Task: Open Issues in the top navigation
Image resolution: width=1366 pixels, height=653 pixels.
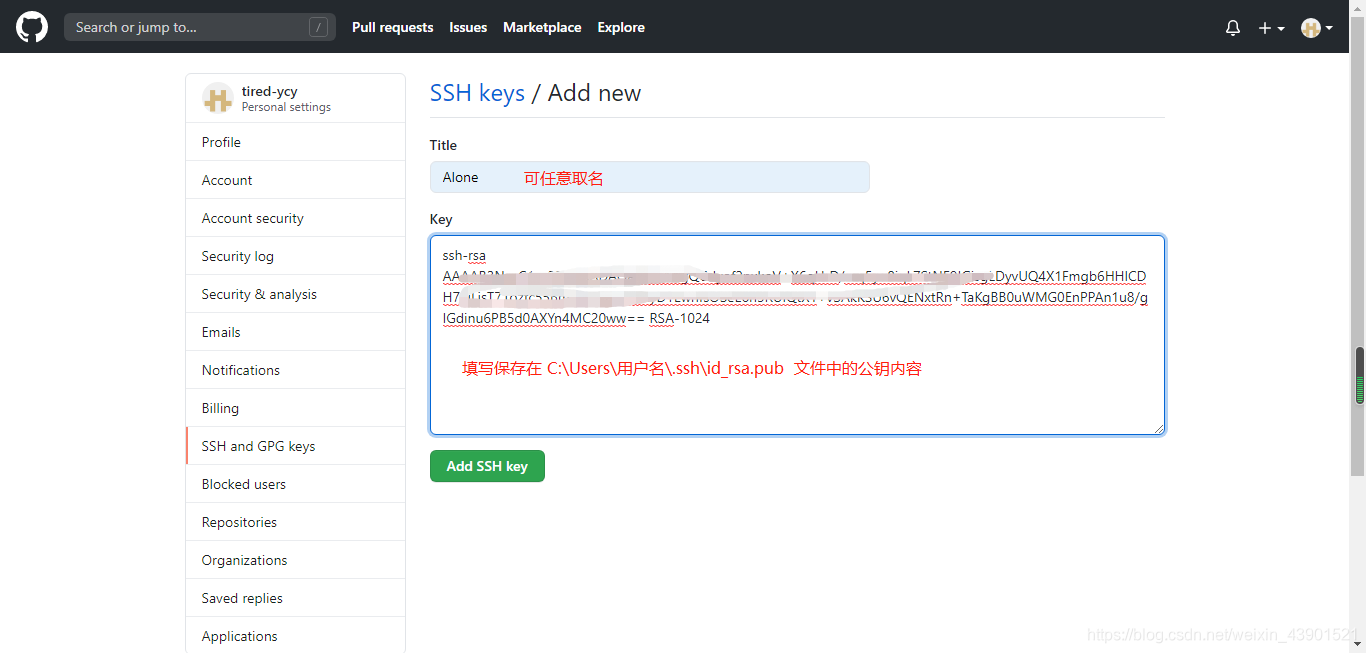Action: tap(468, 27)
